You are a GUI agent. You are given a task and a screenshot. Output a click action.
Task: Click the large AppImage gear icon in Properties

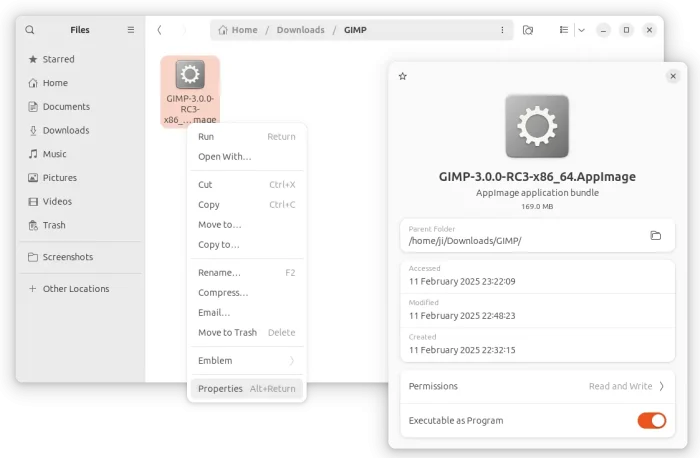point(537,126)
